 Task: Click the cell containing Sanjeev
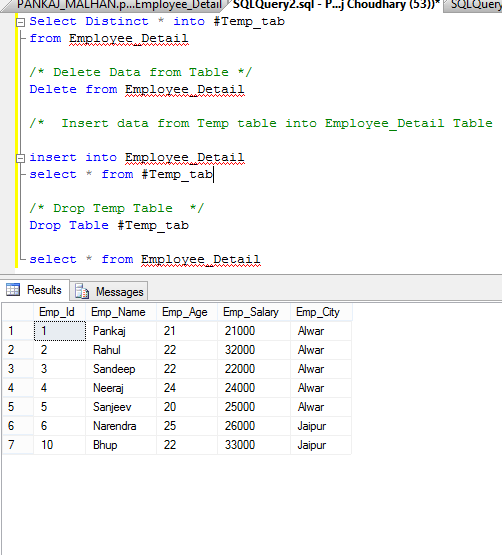click(121, 407)
